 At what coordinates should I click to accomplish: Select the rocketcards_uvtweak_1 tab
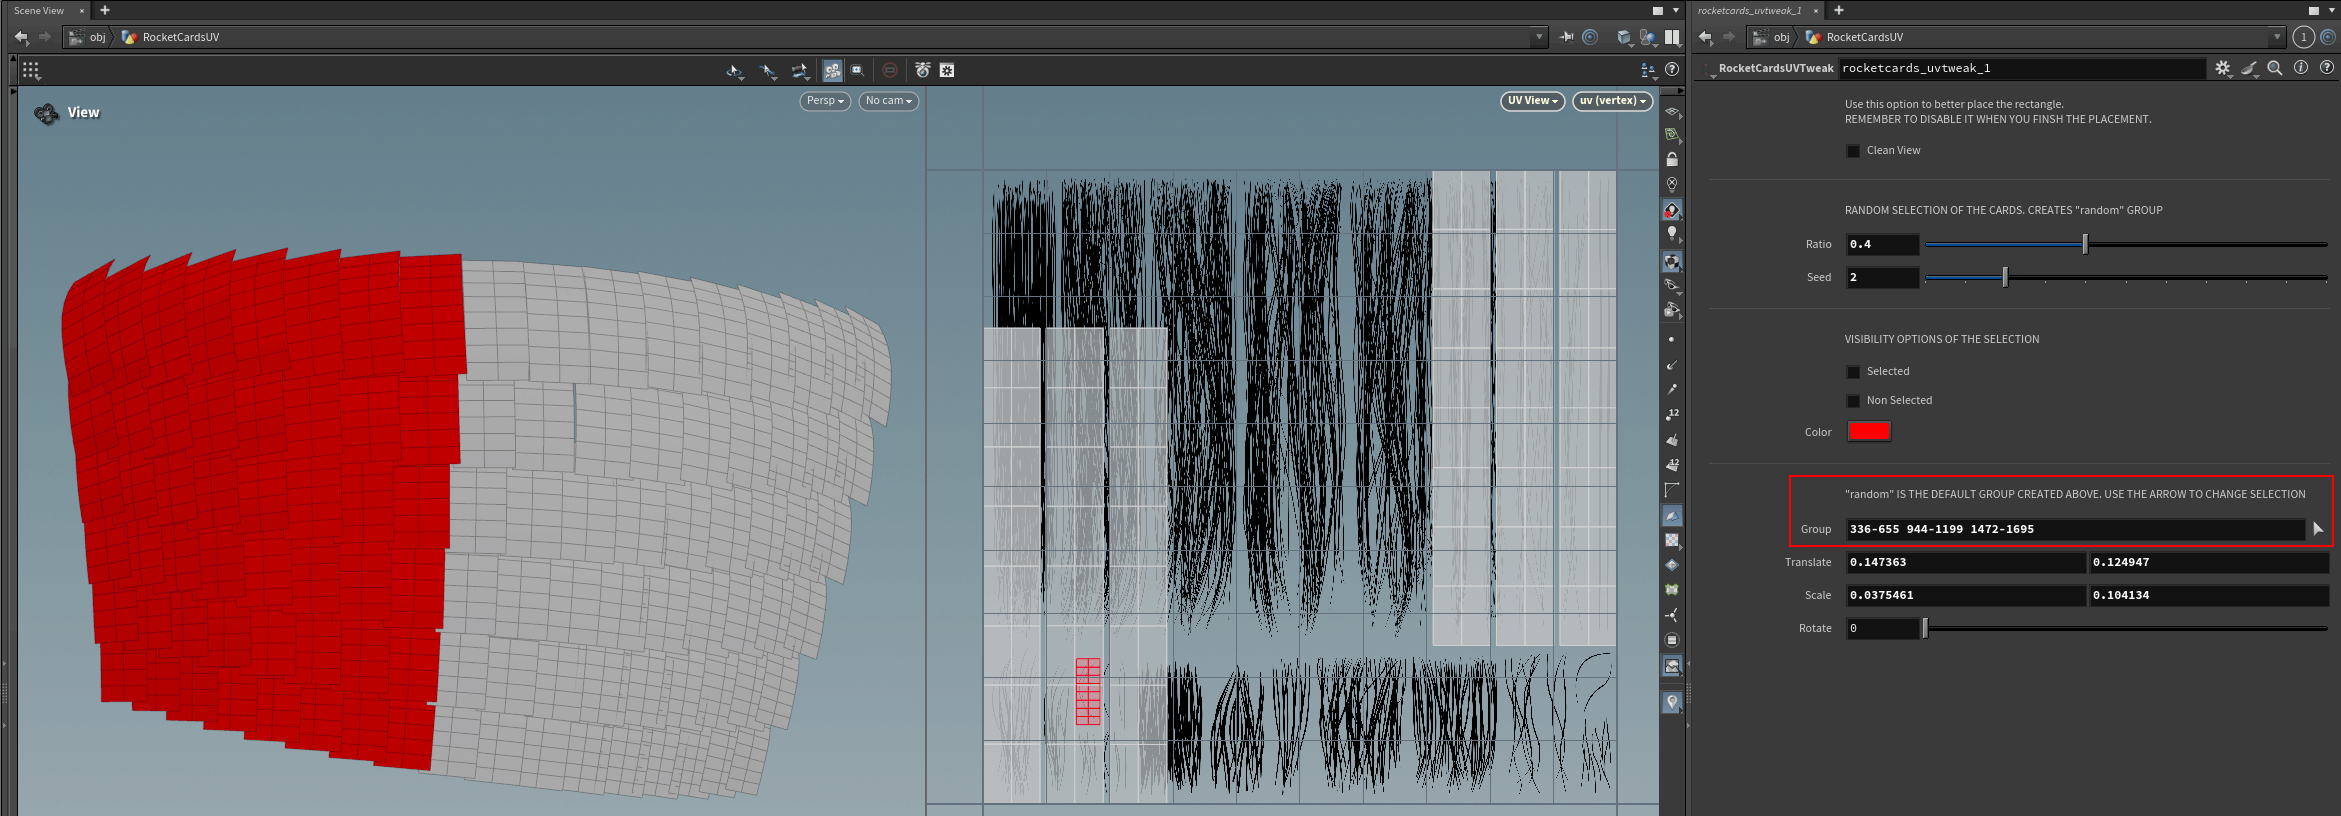click(1749, 11)
